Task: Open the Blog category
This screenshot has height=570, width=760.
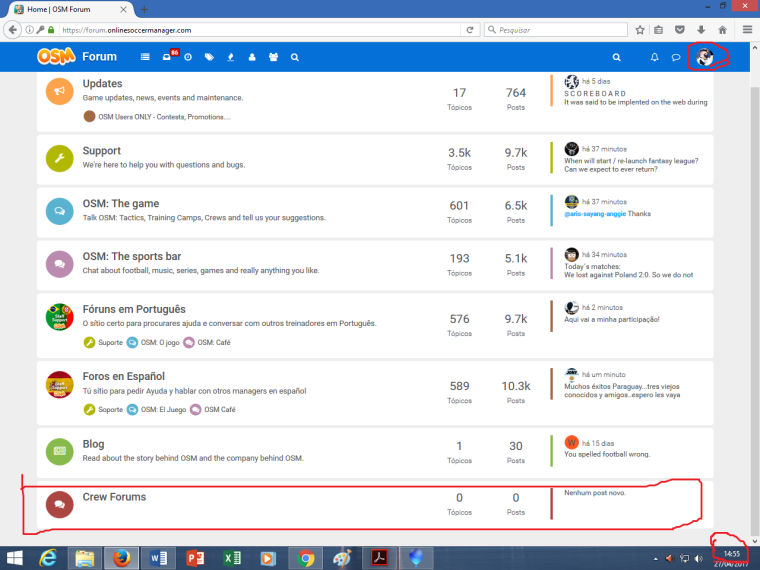Action: click(x=93, y=444)
